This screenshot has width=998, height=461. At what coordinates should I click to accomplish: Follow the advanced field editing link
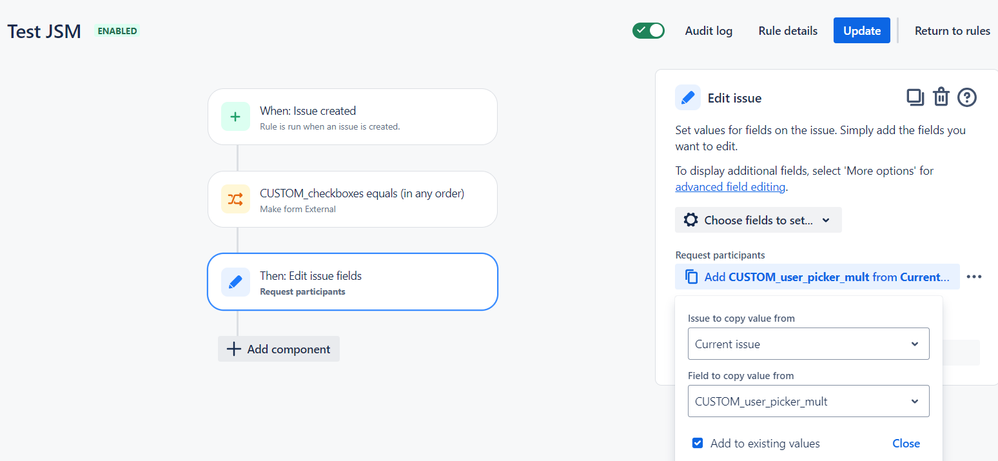[730, 187]
